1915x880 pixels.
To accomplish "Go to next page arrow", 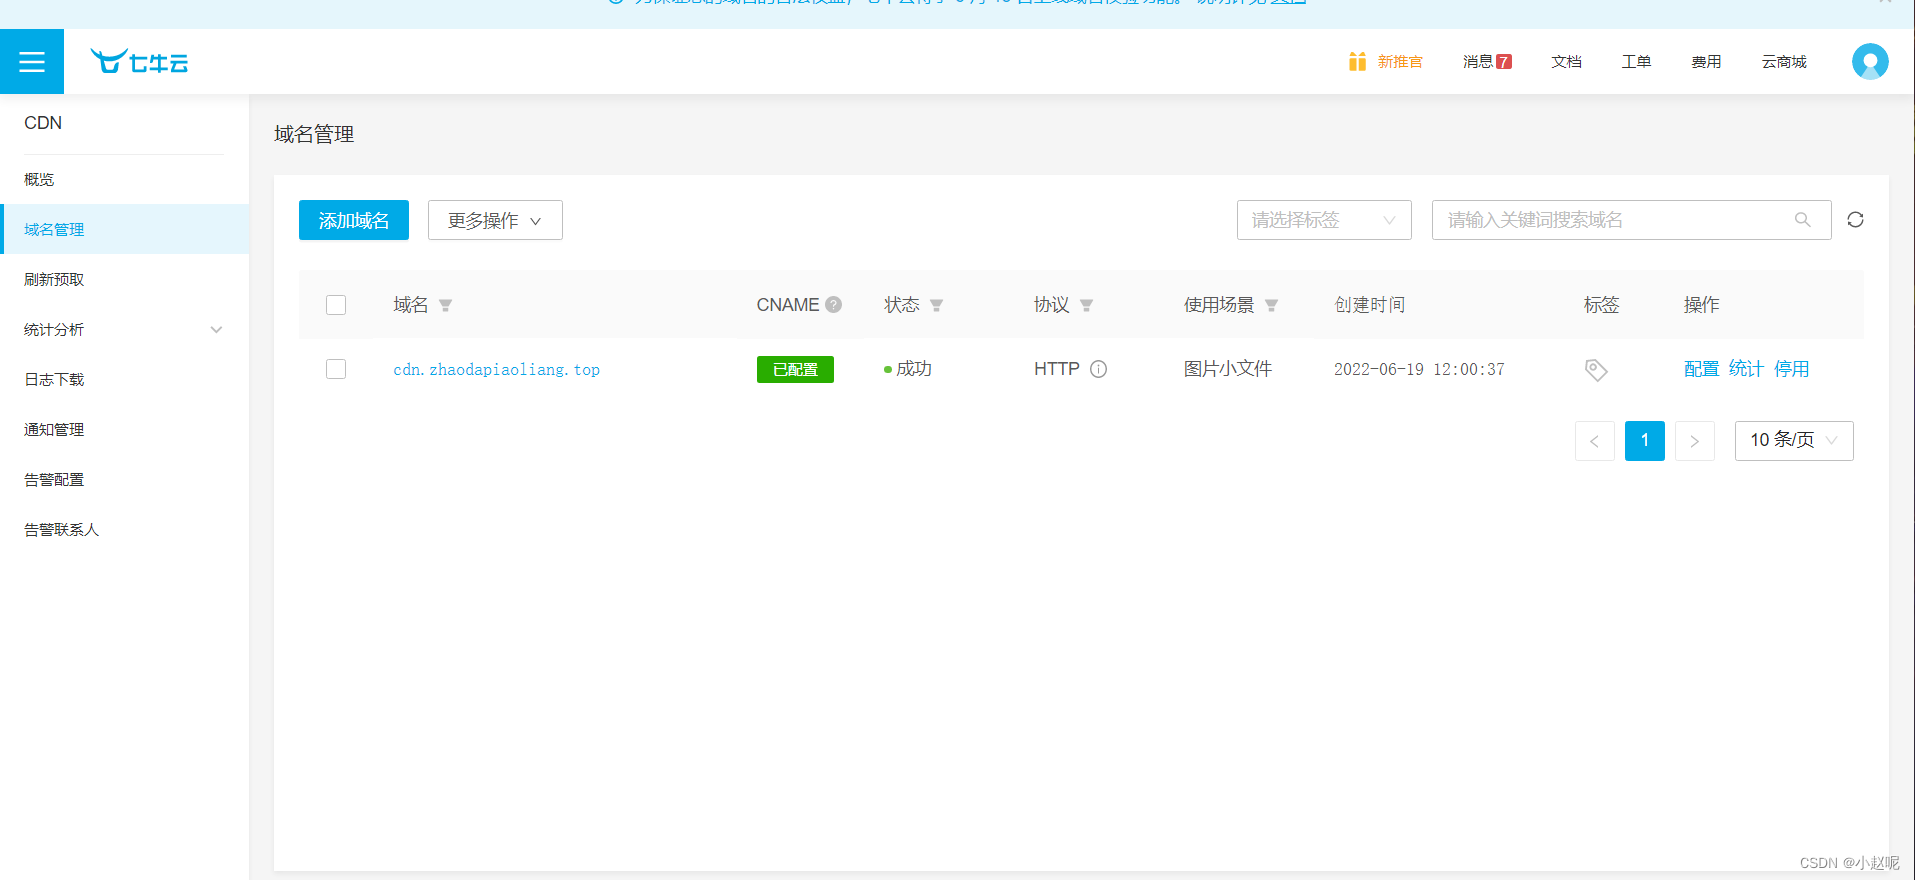I will click(x=1695, y=441).
